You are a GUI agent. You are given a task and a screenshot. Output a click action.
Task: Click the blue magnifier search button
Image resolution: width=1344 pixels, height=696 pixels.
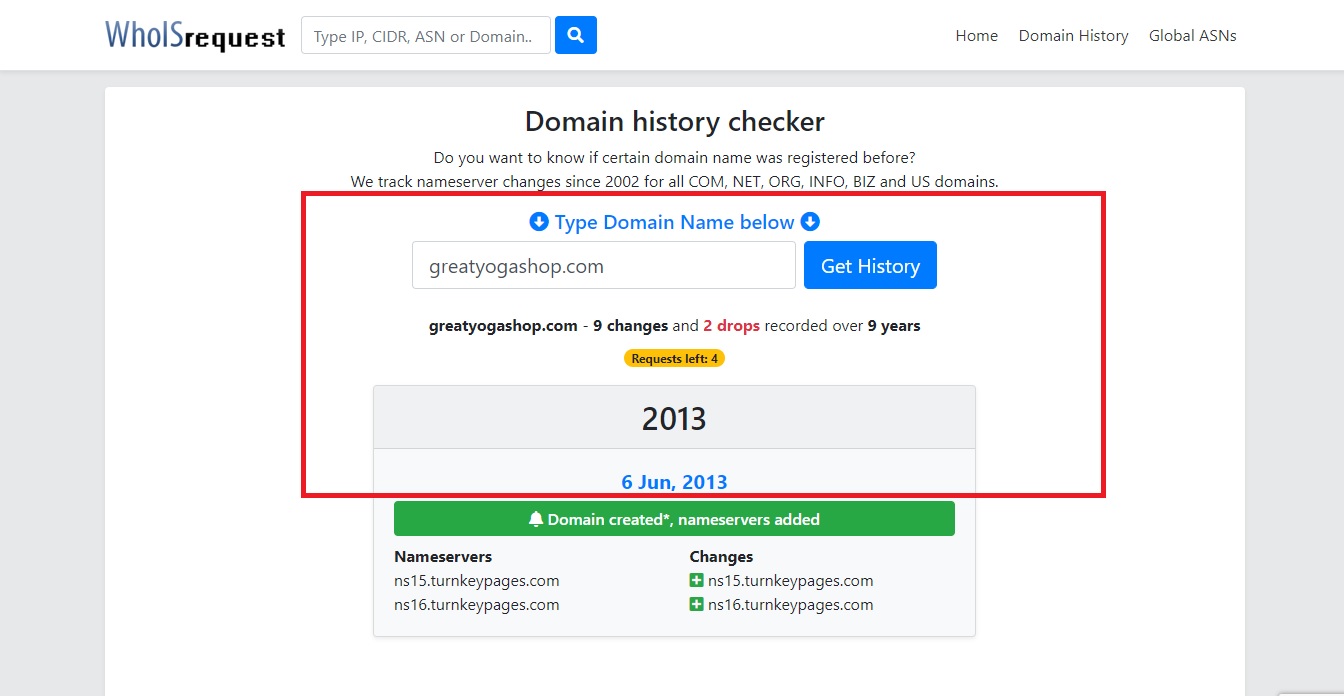click(x=576, y=35)
